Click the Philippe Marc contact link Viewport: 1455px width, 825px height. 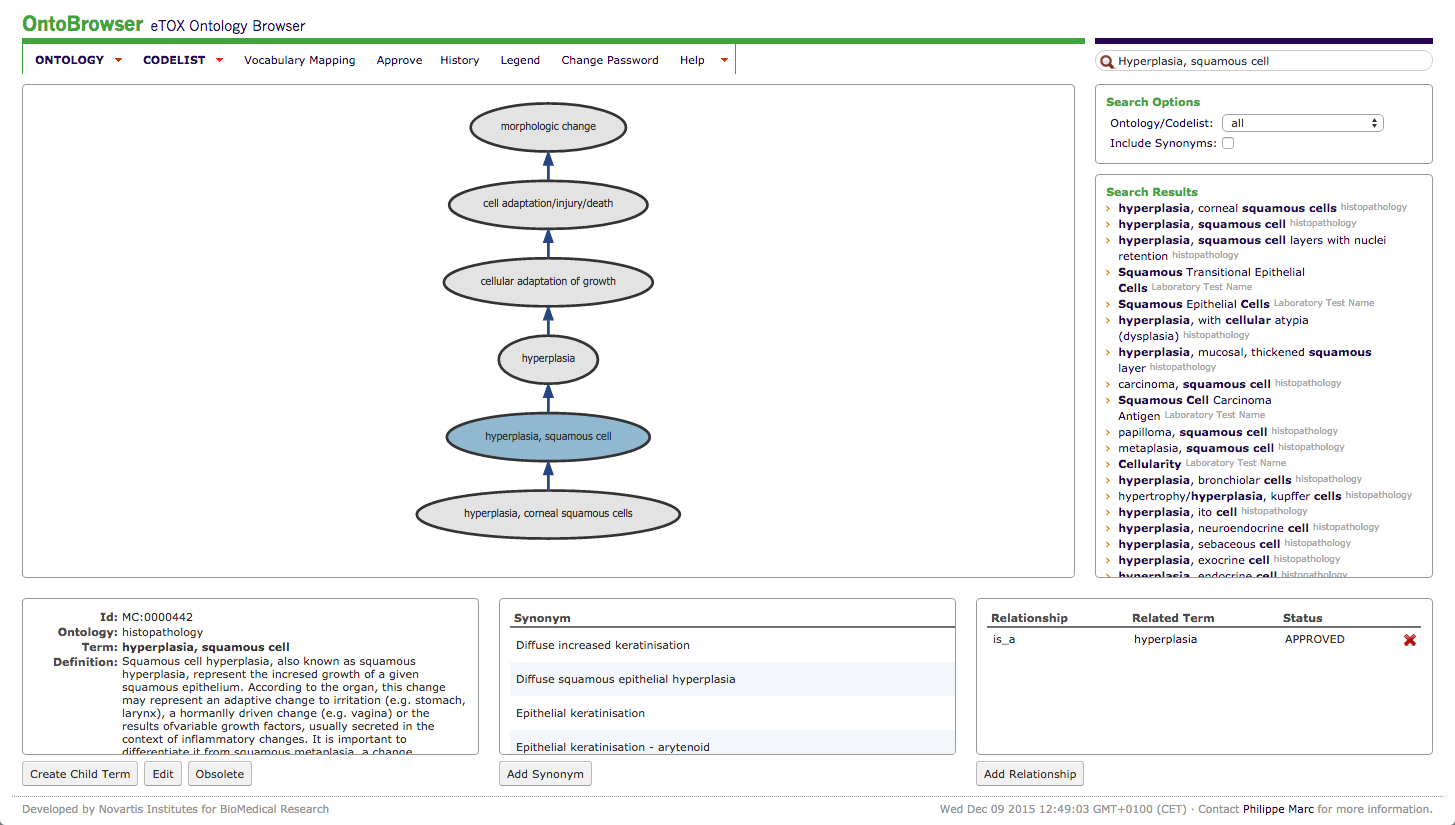[x=1278, y=809]
